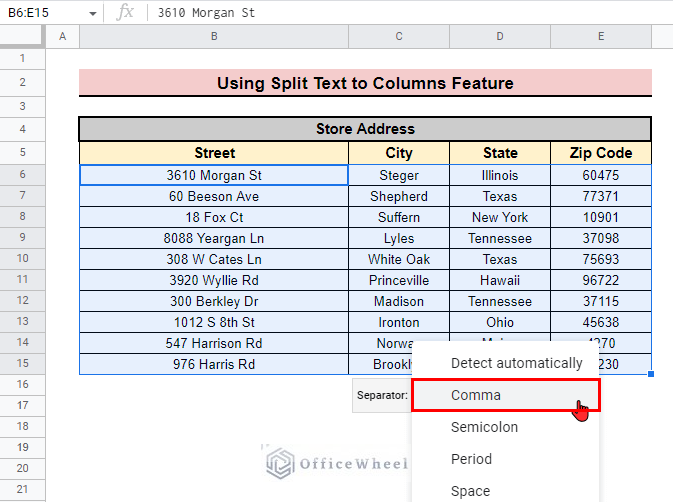Image resolution: width=673 pixels, height=502 pixels.
Task: Select zip code cell 45638
Action: click(601, 322)
